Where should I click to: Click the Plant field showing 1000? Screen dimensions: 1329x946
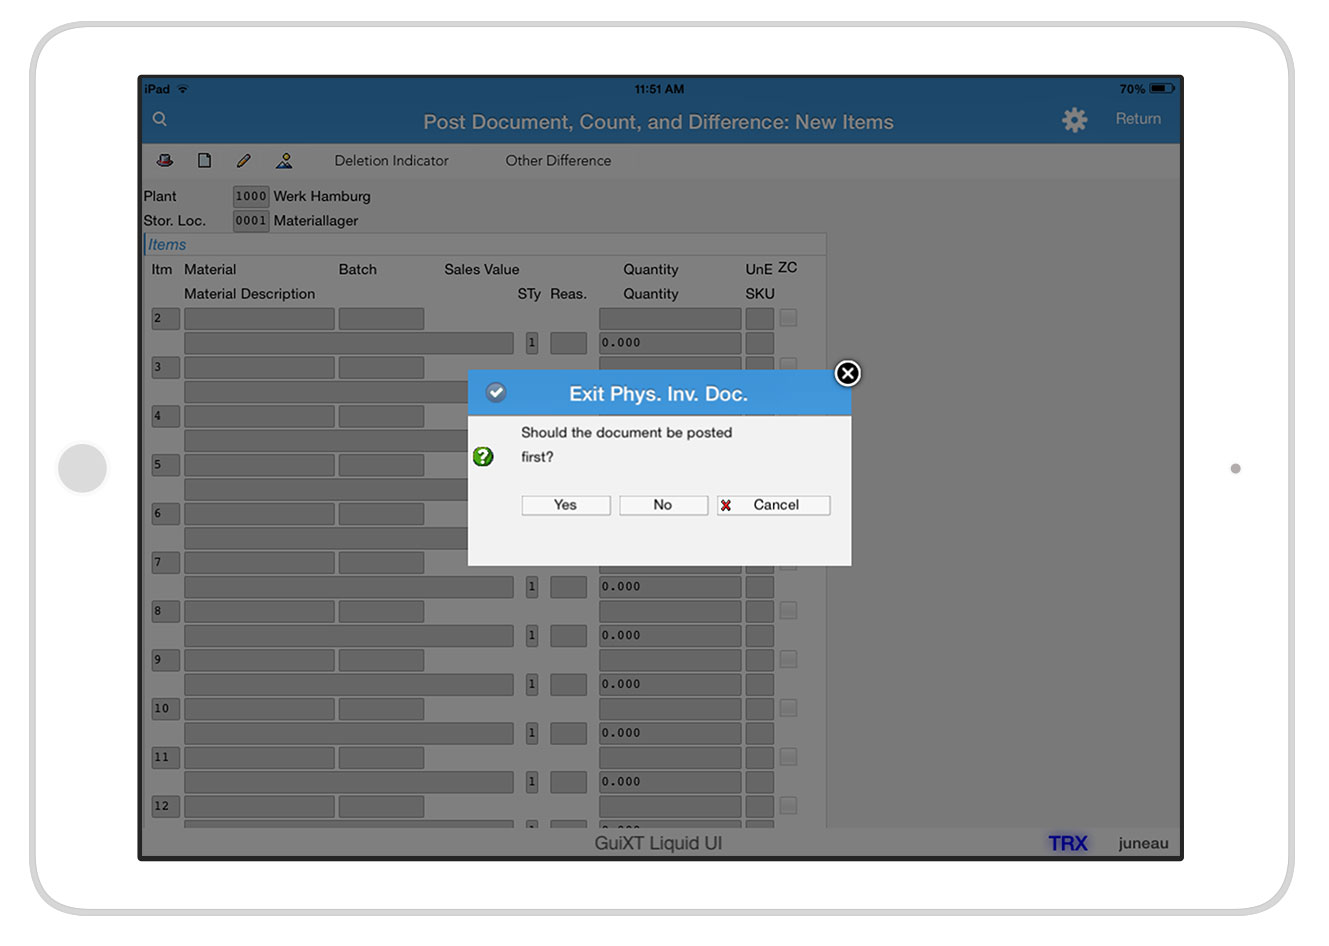tap(250, 196)
